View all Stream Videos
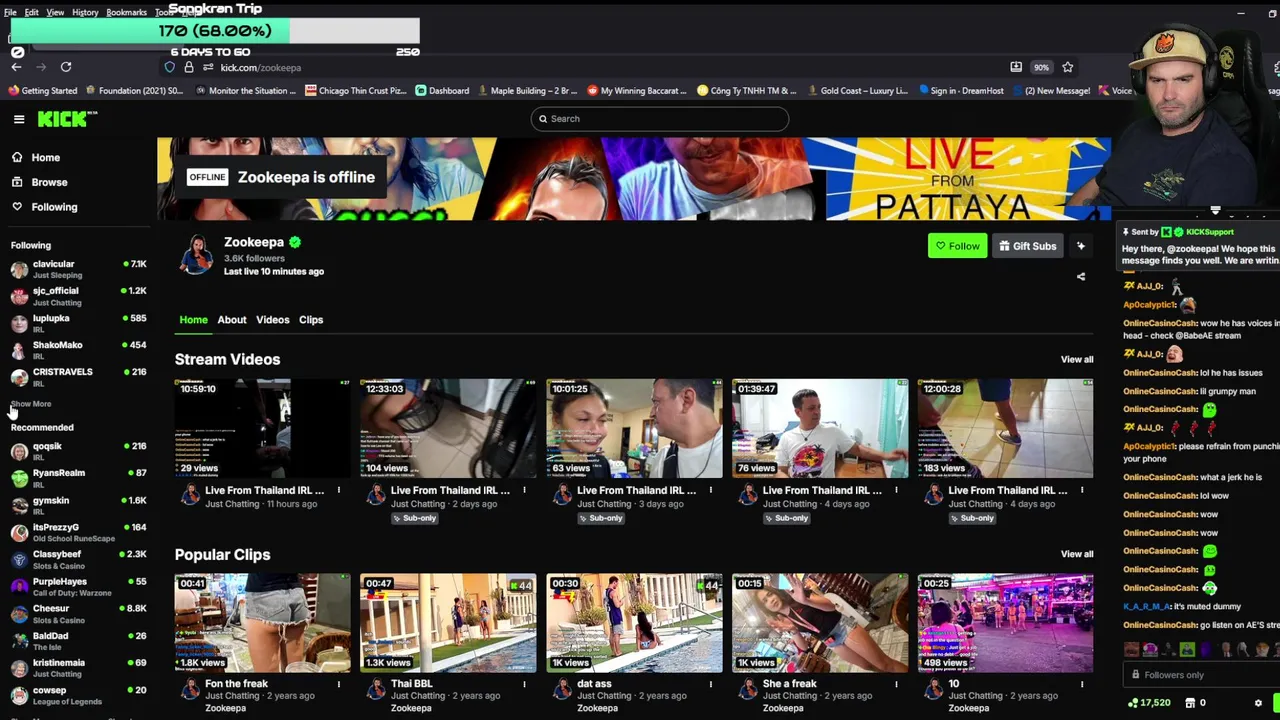This screenshot has width=1280, height=720. (1077, 359)
